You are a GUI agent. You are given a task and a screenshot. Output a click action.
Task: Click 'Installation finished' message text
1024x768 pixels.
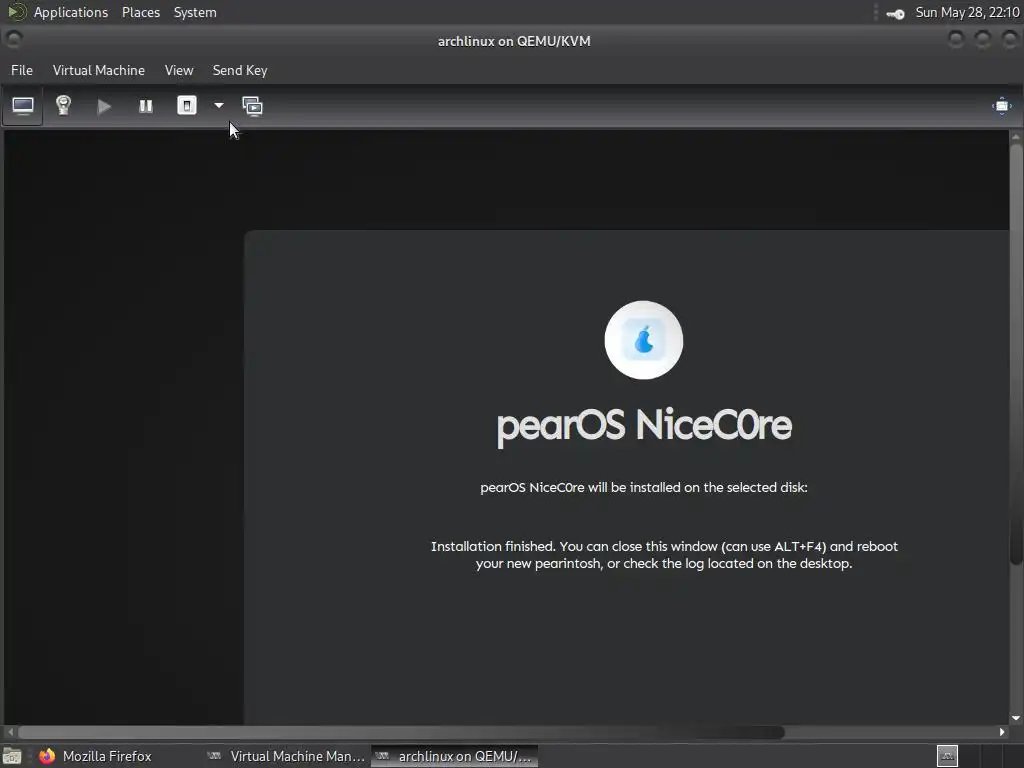664,555
